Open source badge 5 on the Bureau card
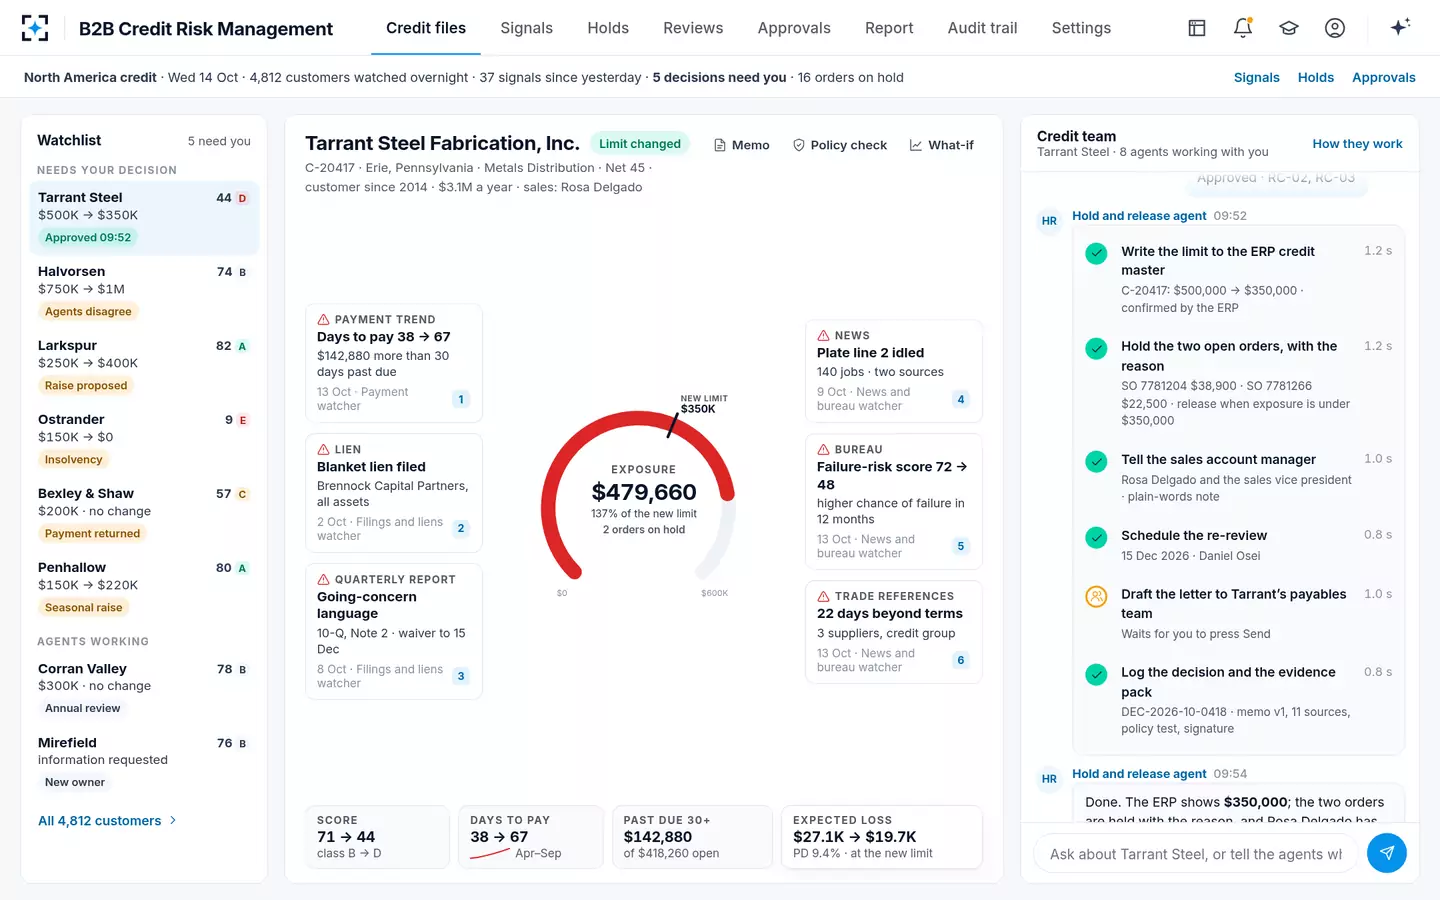 coord(961,546)
